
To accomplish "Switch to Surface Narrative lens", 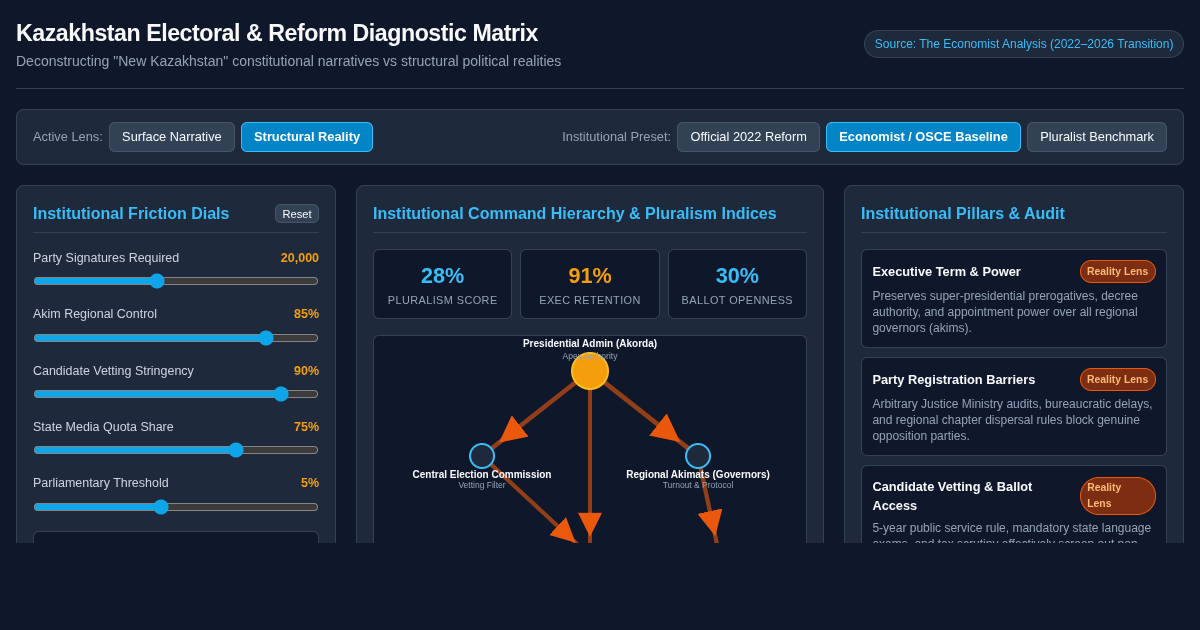I will 172,137.
